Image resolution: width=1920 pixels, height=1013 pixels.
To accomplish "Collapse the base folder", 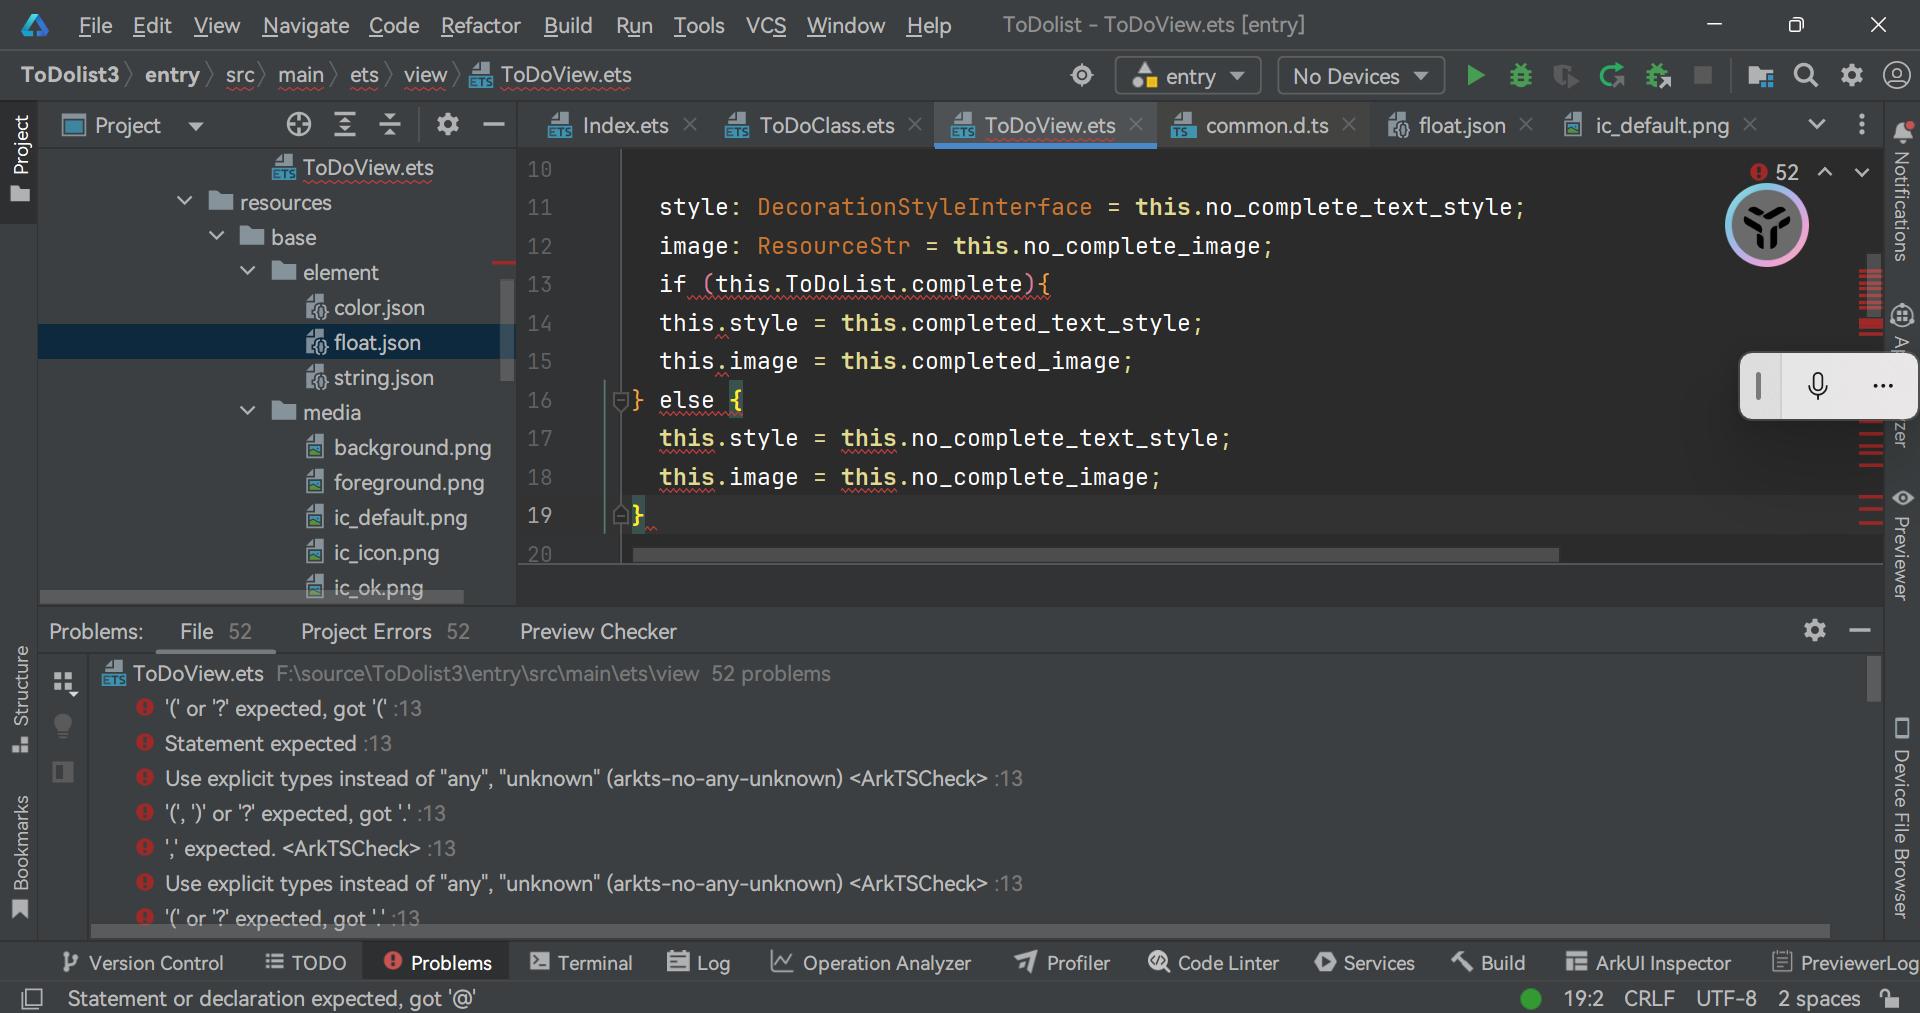I will pyautogui.click(x=217, y=237).
